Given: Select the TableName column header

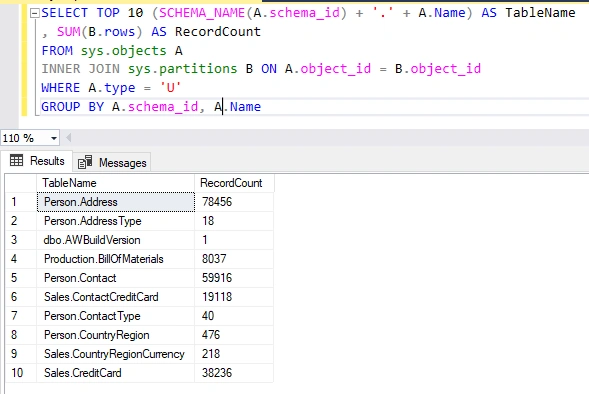Looking at the screenshot, I should point(116,183).
